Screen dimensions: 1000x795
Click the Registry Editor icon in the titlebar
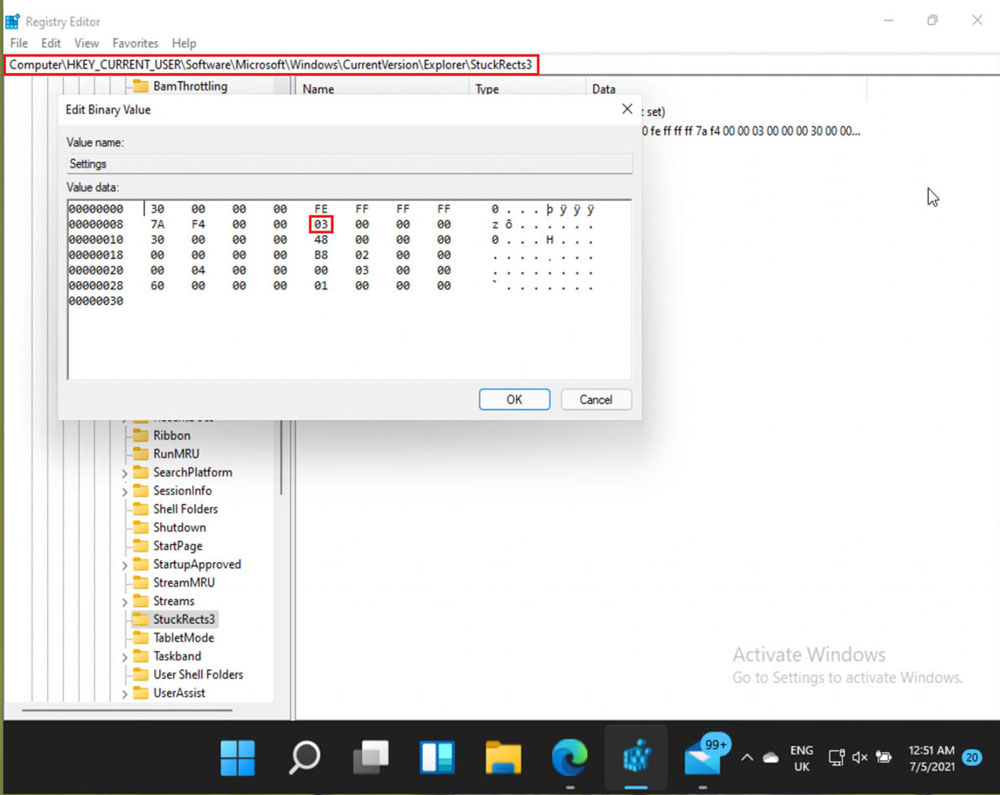(12, 20)
